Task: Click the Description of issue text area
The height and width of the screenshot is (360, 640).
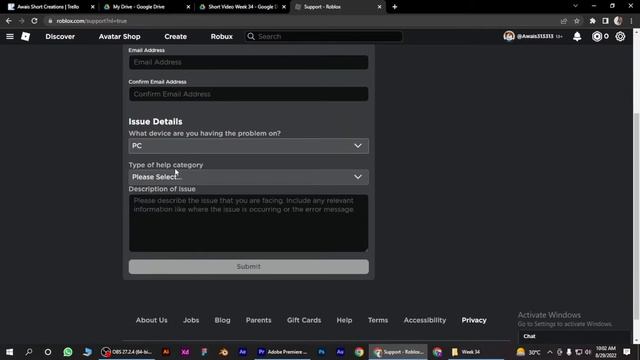Action: pyautogui.click(x=249, y=223)
